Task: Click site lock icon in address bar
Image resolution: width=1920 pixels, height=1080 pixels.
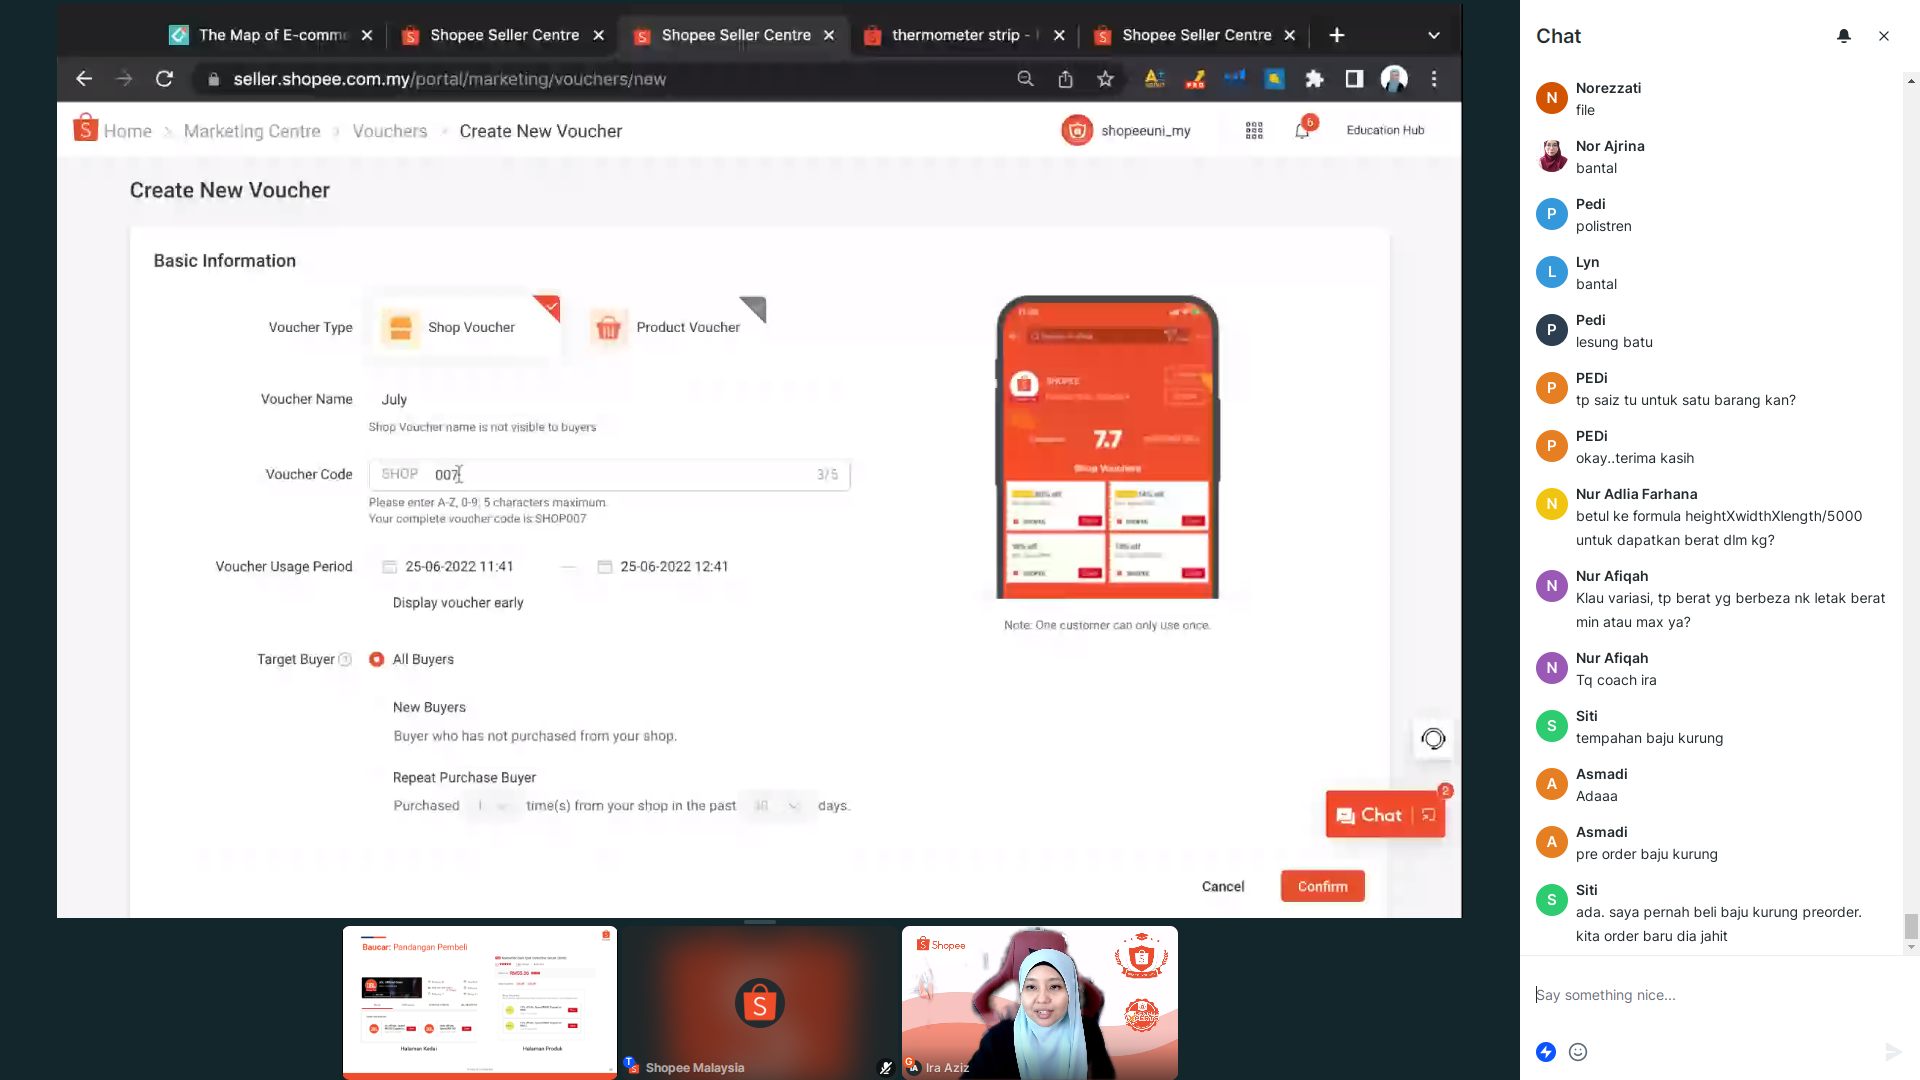Action: [x=213, y=79]
